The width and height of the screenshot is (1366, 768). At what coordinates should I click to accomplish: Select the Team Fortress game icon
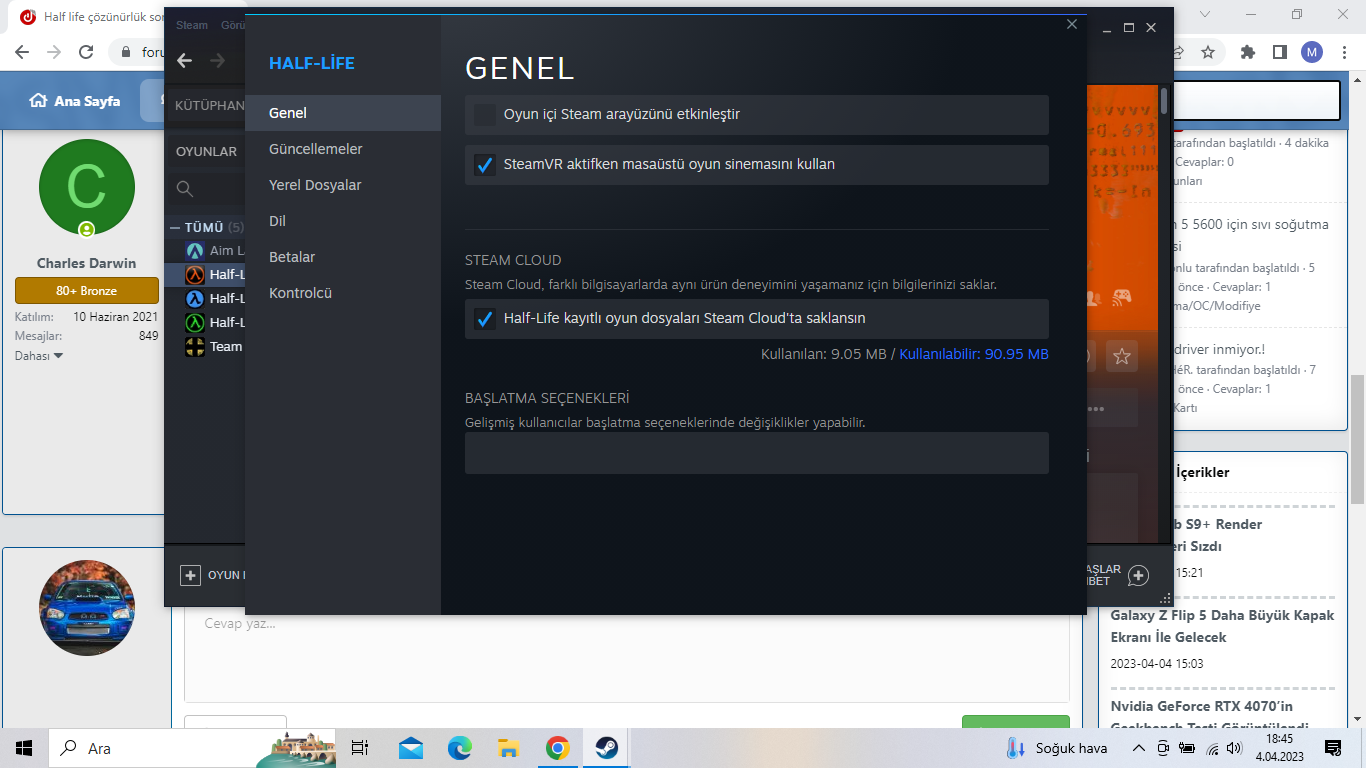[195, 347]
